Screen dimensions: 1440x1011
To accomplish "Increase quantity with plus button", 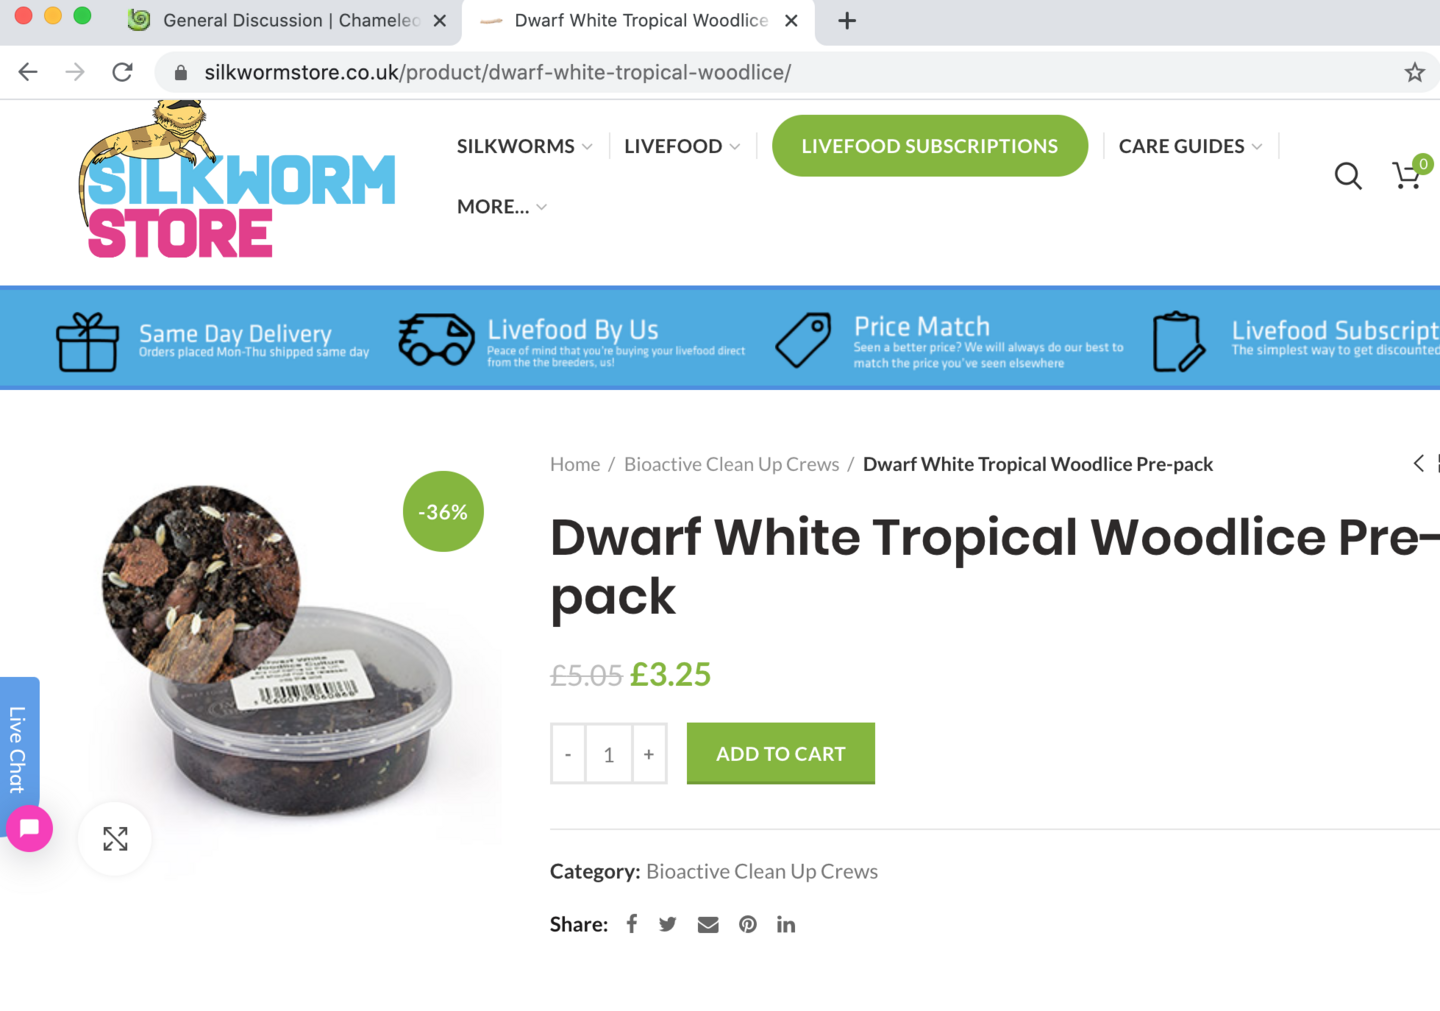I will [649, 754].
